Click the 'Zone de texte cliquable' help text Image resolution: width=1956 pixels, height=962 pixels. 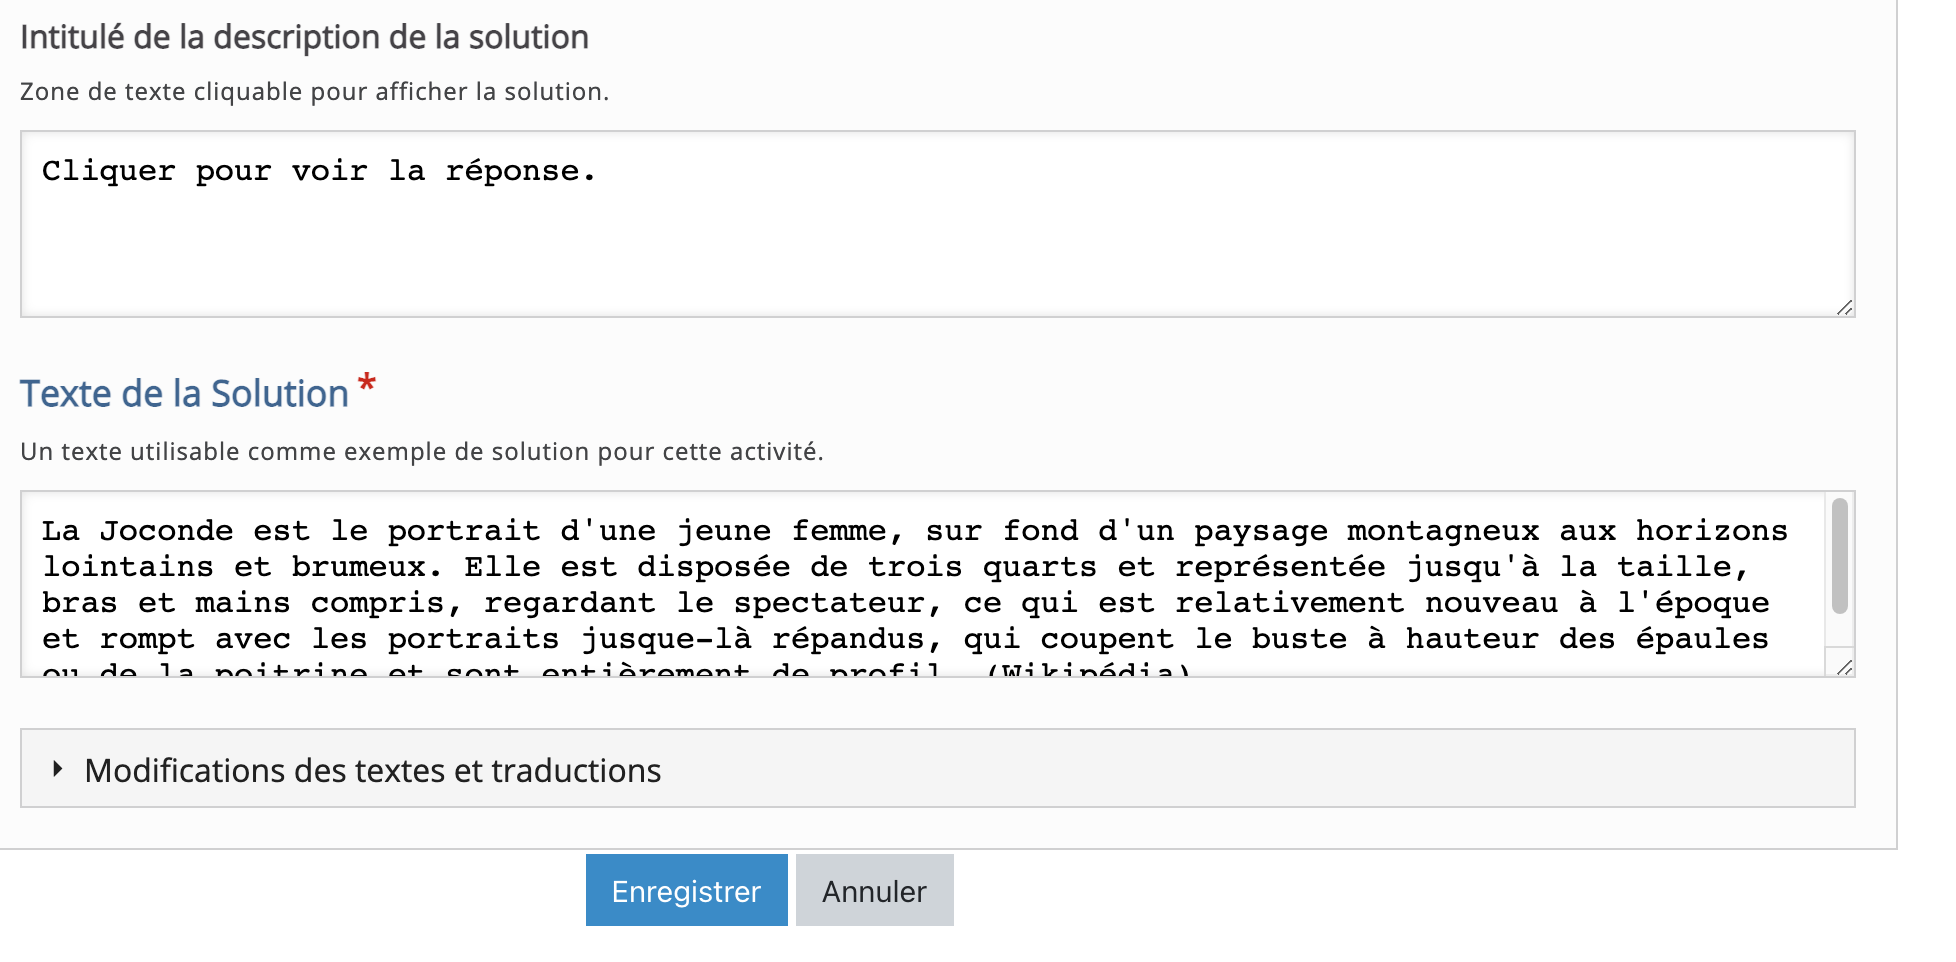coord(314,92)
